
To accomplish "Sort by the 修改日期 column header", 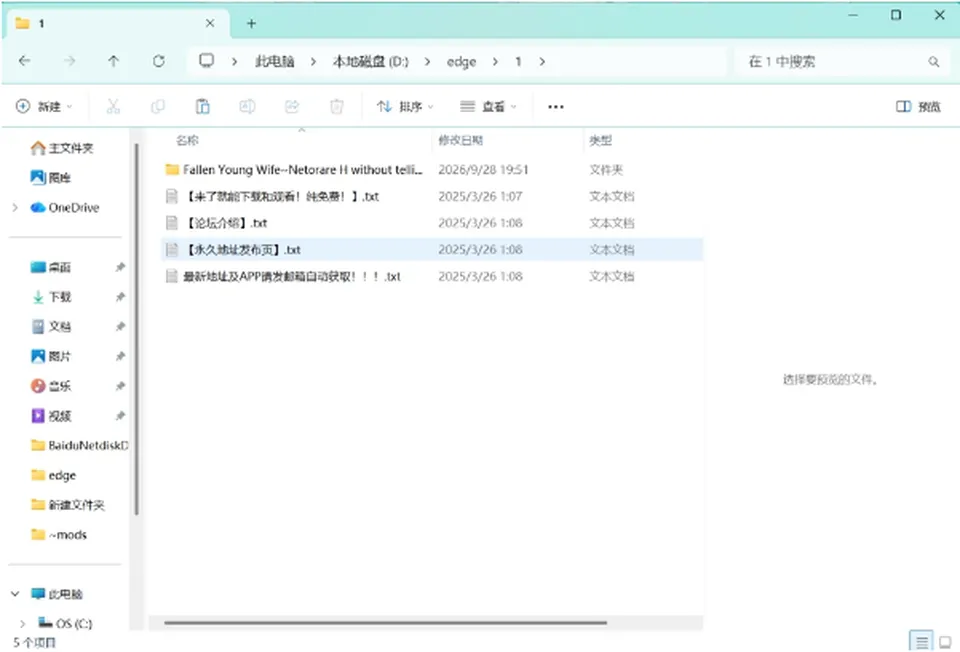I will coord(460,141).
